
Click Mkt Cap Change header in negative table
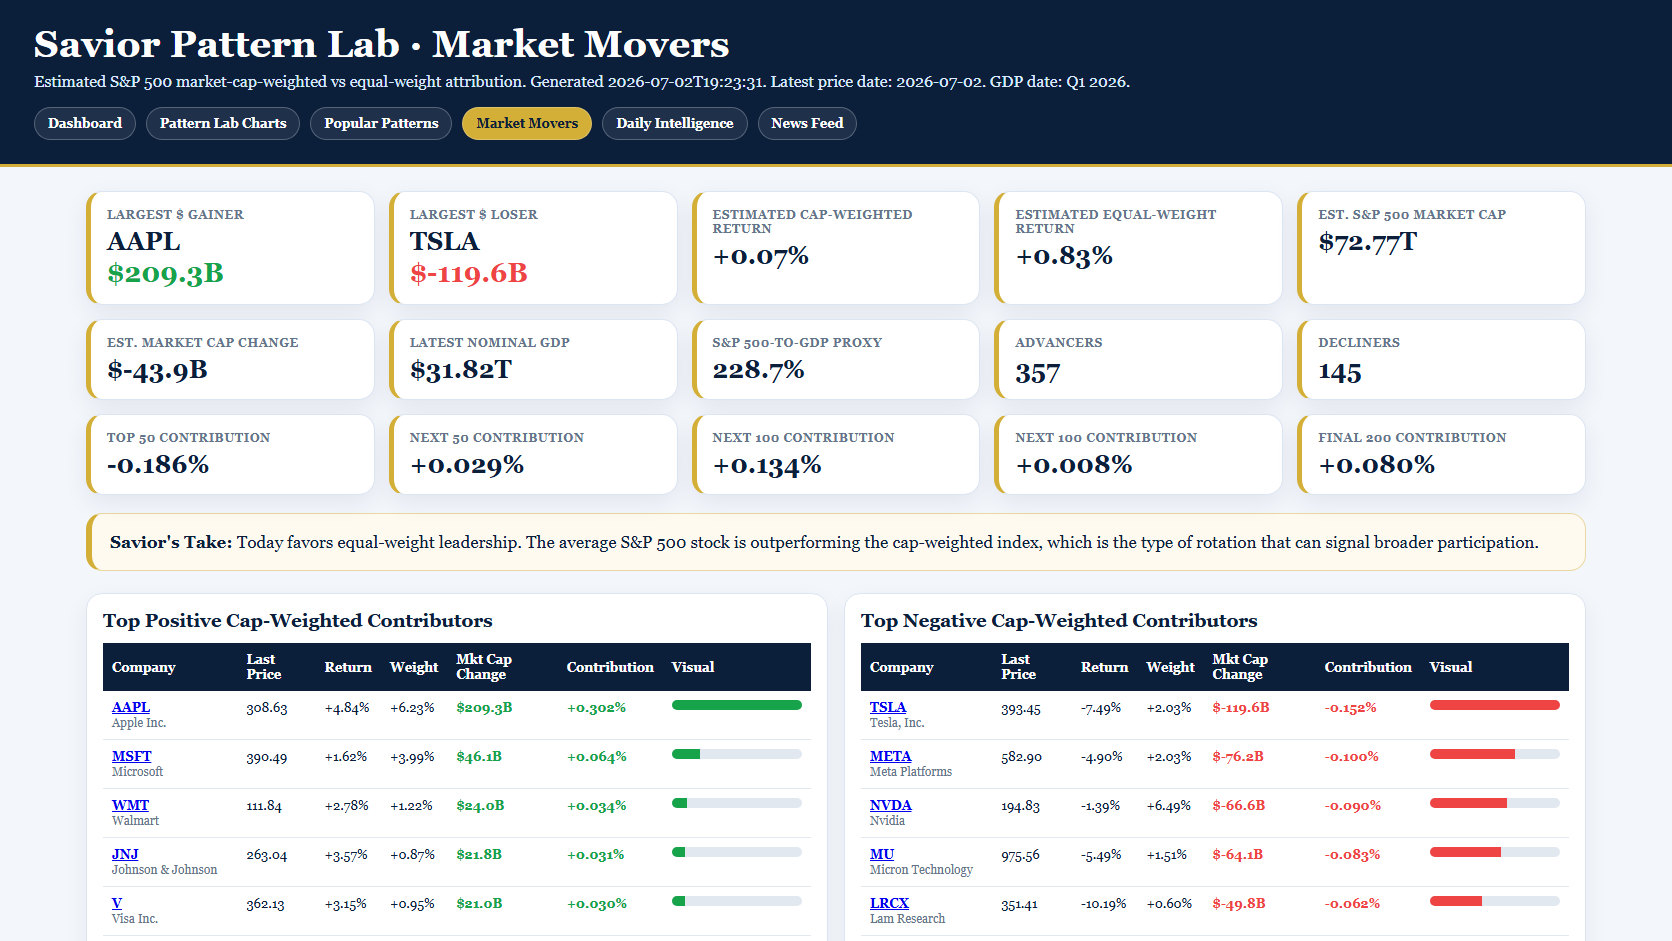click(1240, 667)
